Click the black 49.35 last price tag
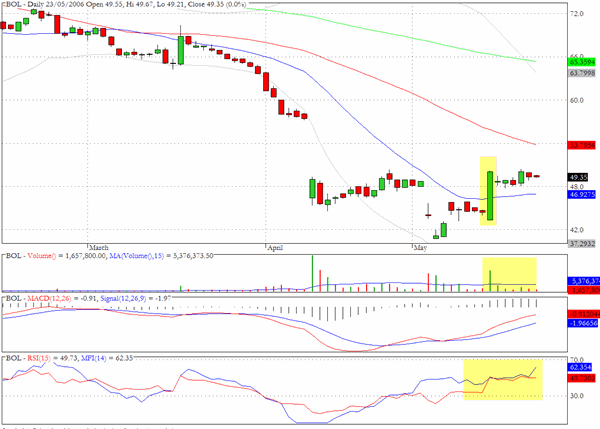Image resolution: width=600 pixels, height=429 pixels. tap(578, 177)
